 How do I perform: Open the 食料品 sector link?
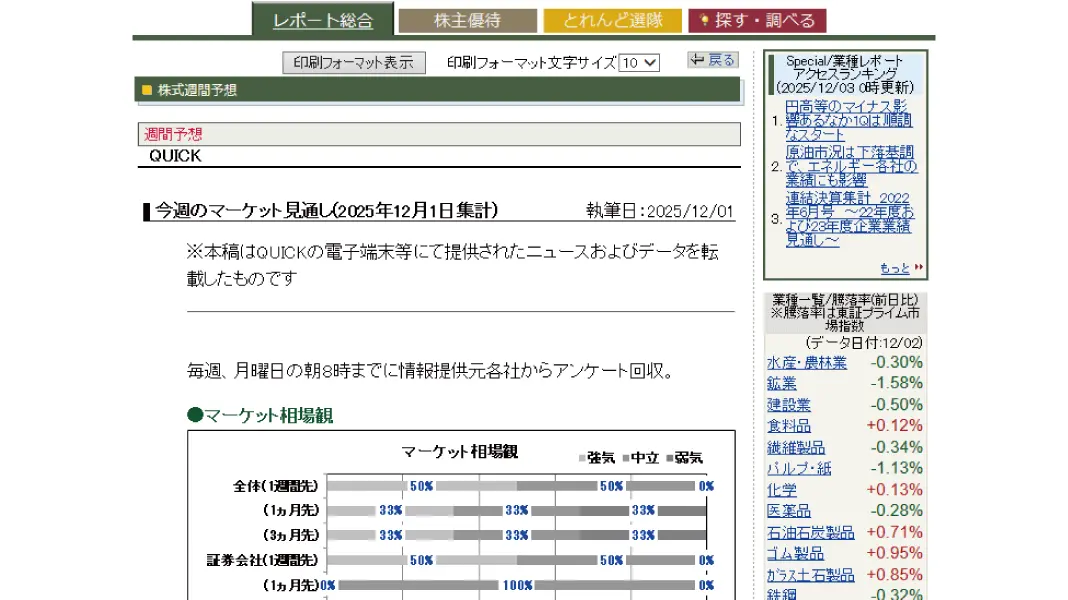[x=789, y=426]
